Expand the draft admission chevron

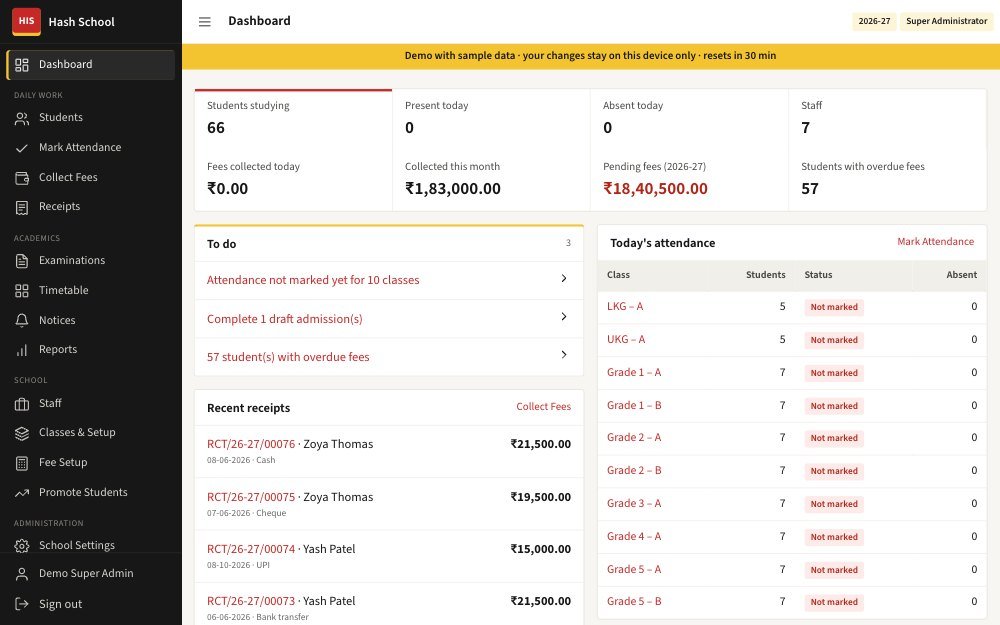click(564, 317)
